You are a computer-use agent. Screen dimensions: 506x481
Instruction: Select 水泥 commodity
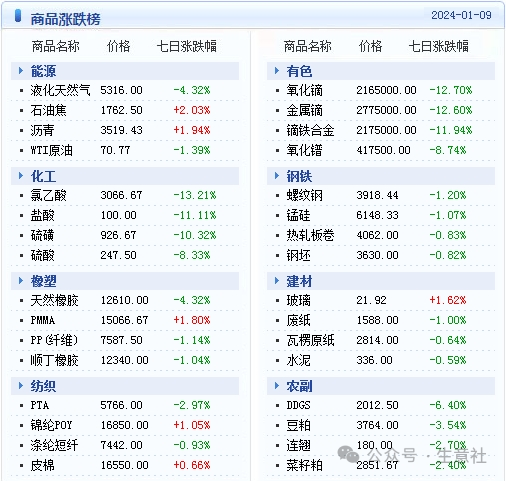[298, 360]
